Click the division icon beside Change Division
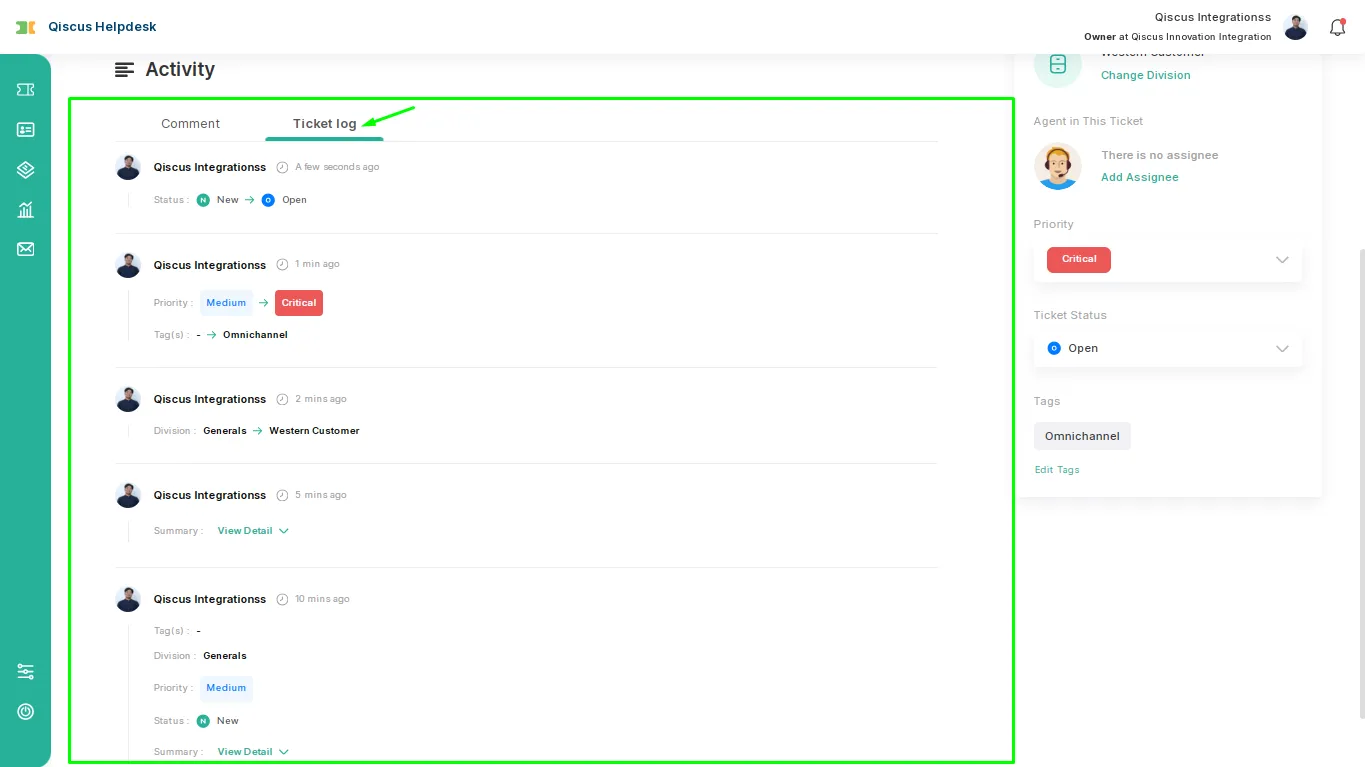1365x767 pixels. tap(1058, 64)
